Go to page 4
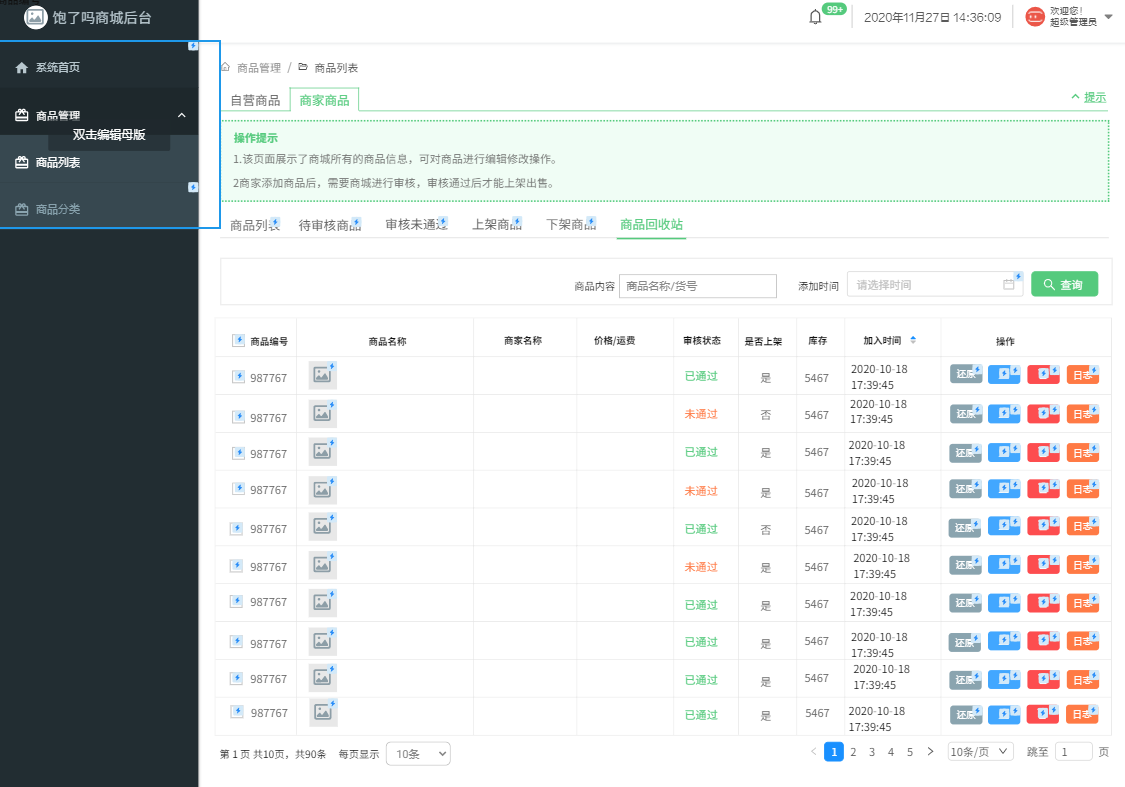1125x787 pixels. [x=890, y=752]
